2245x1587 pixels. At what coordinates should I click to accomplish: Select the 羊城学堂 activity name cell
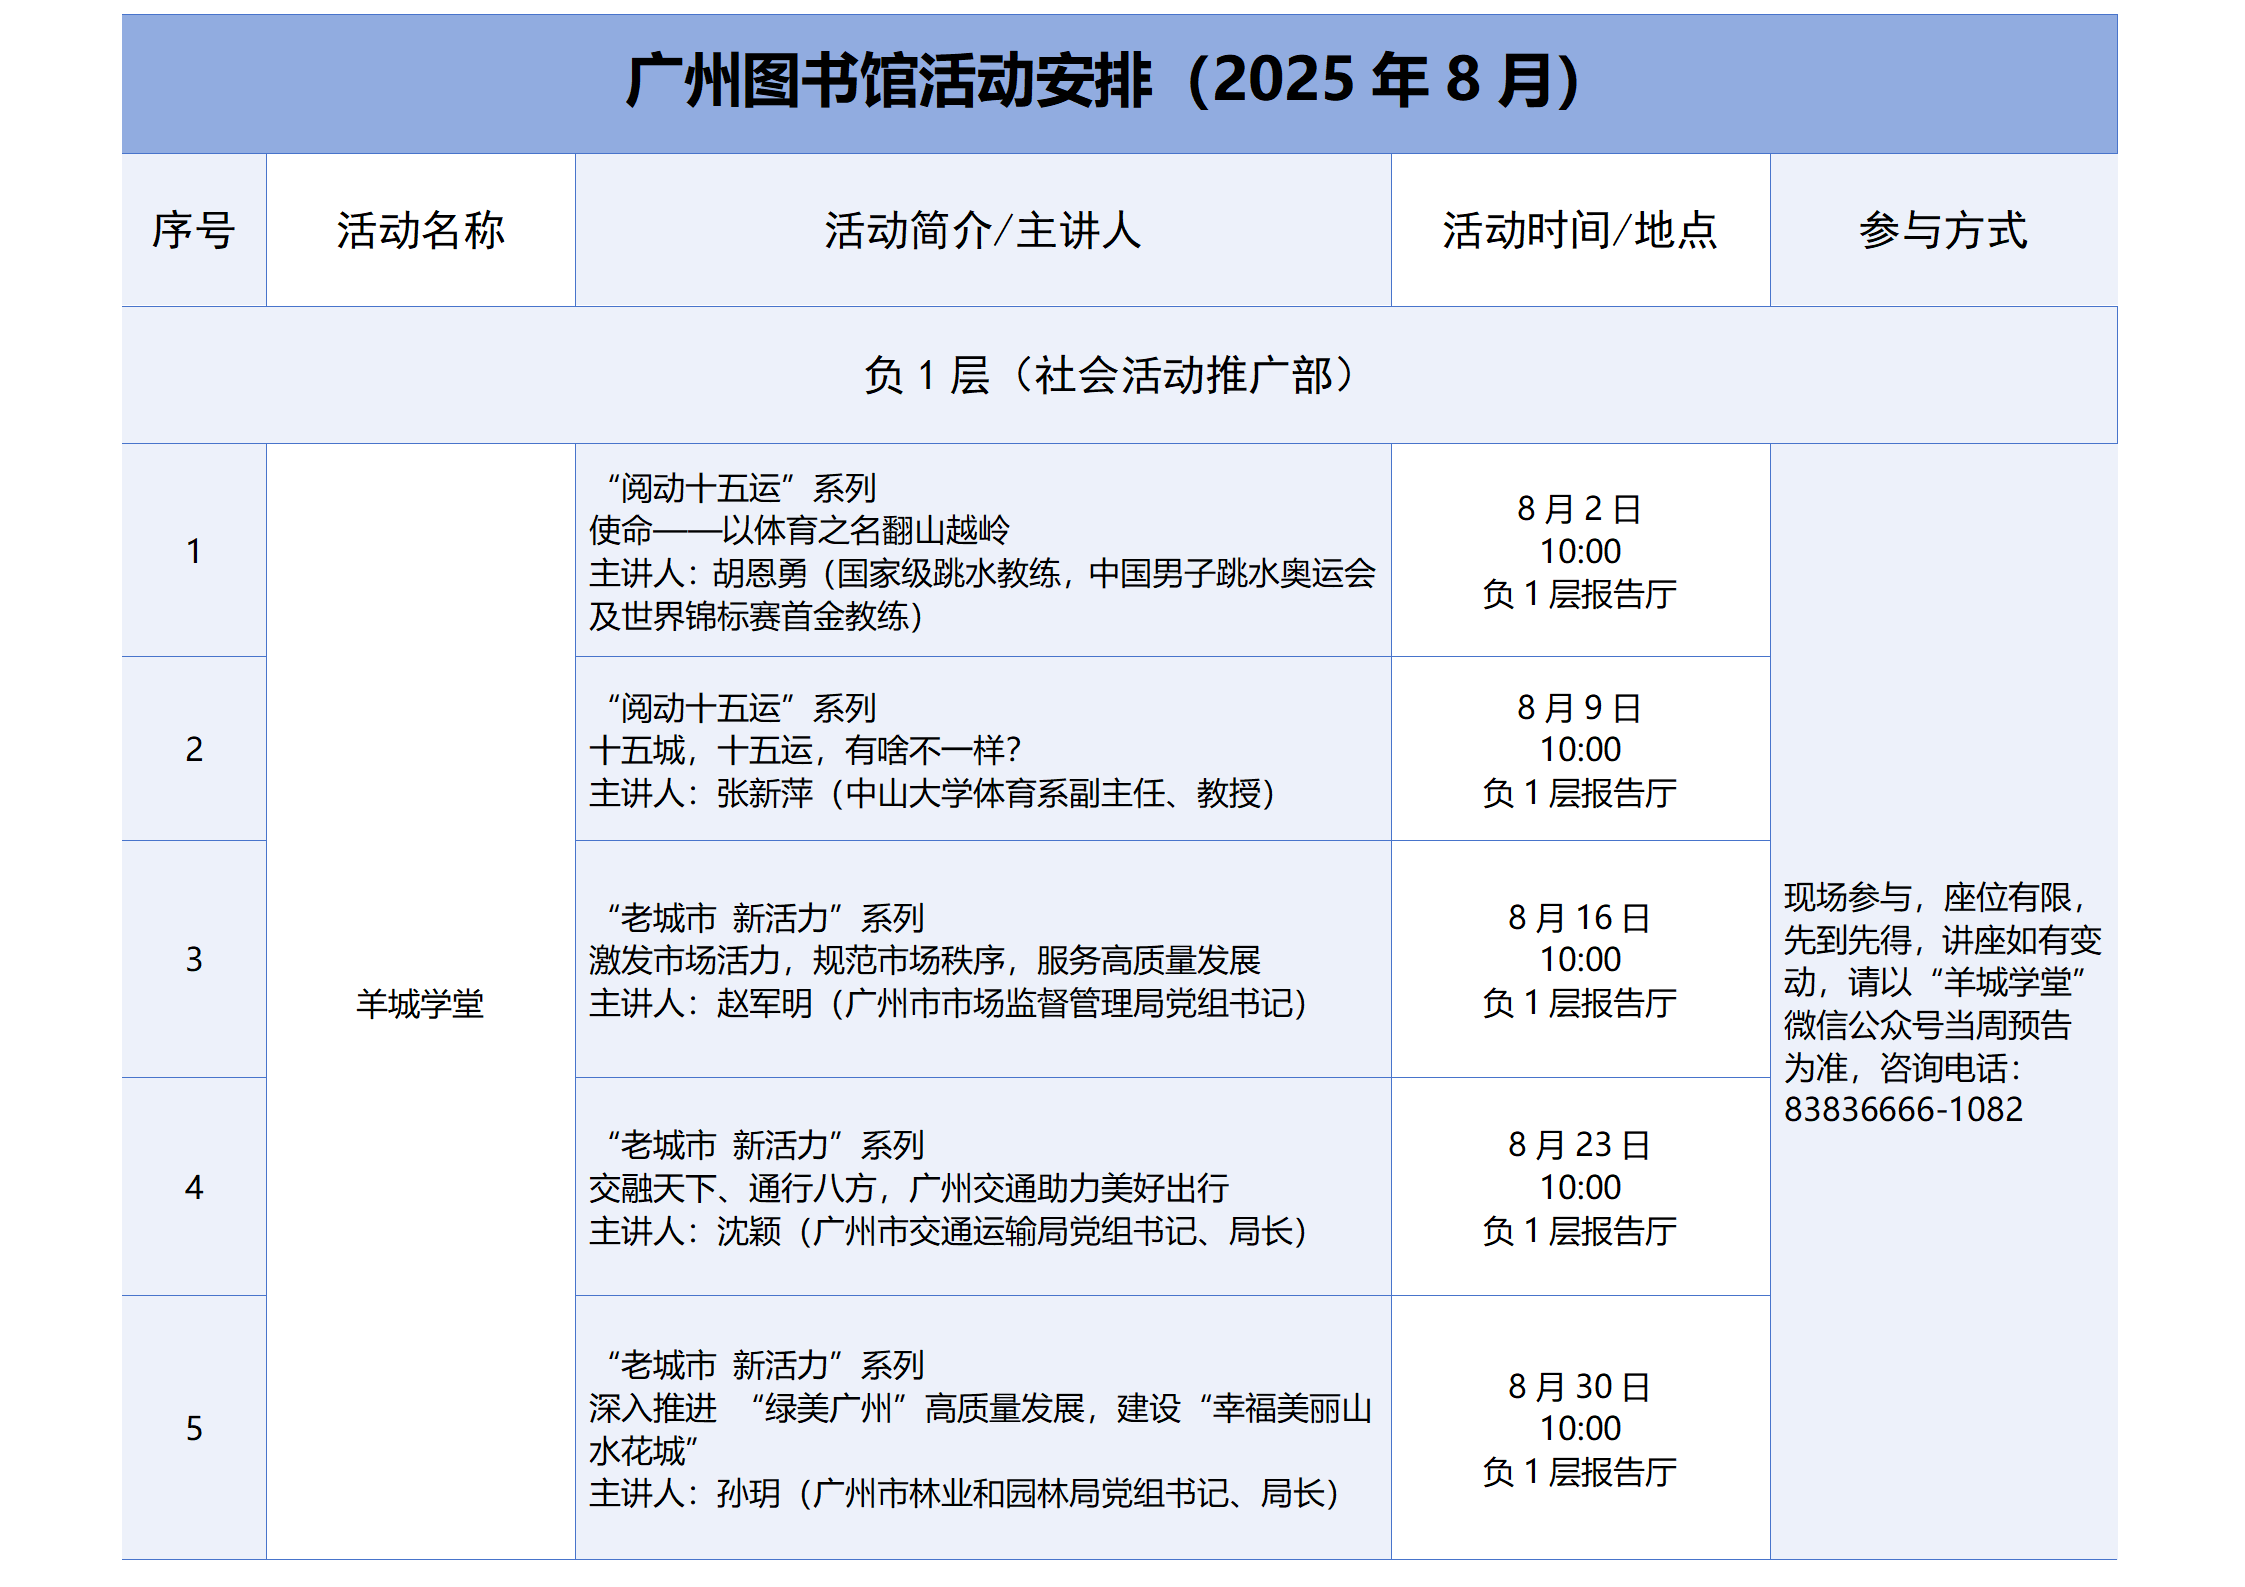(421, 1002)
